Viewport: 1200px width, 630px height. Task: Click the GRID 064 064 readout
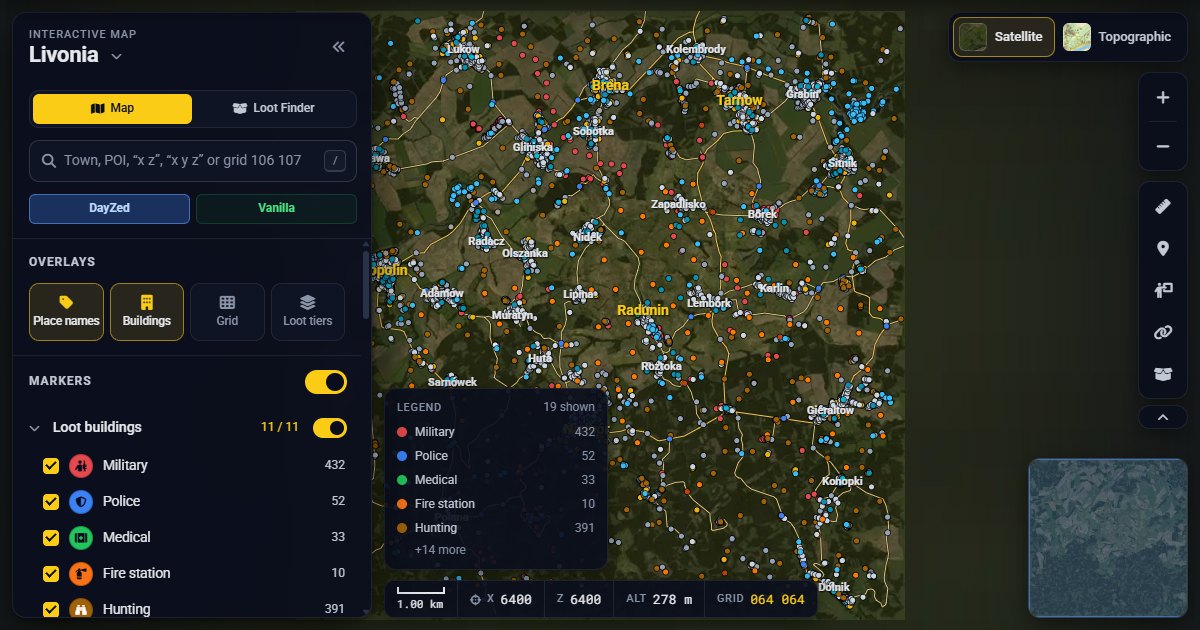[761, 600]
